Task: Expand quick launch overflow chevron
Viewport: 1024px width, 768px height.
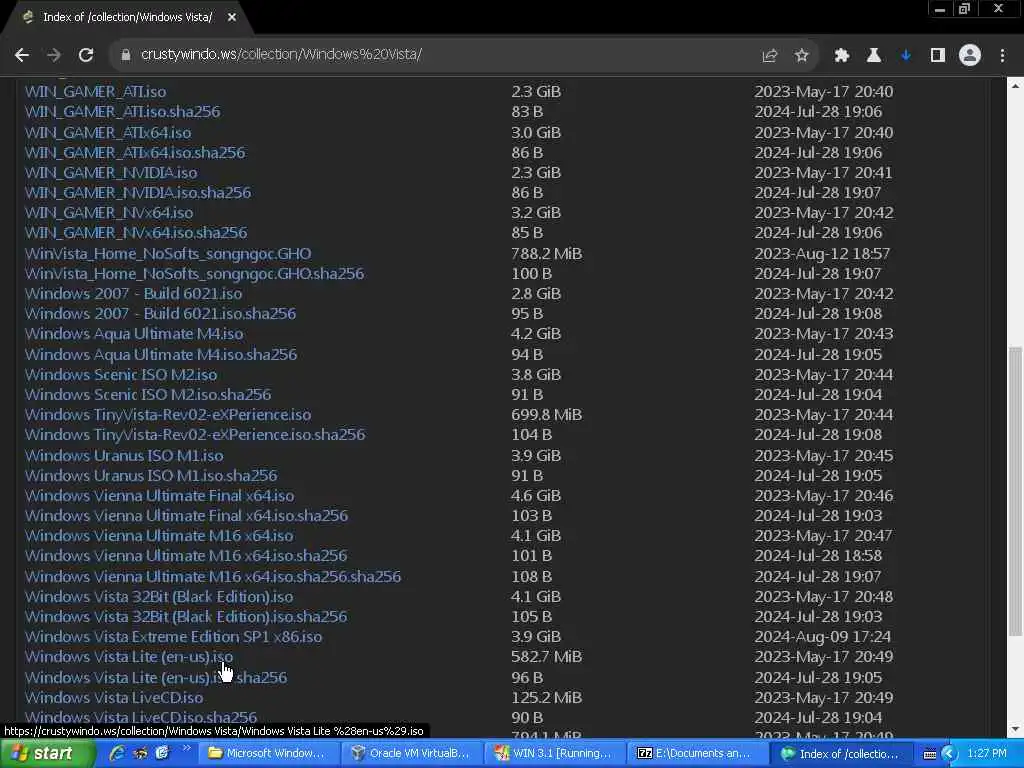Action: 186,748
